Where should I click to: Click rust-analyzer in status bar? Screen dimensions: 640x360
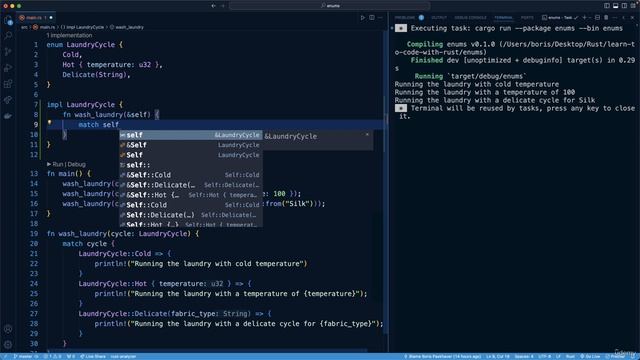coord(123,356)
